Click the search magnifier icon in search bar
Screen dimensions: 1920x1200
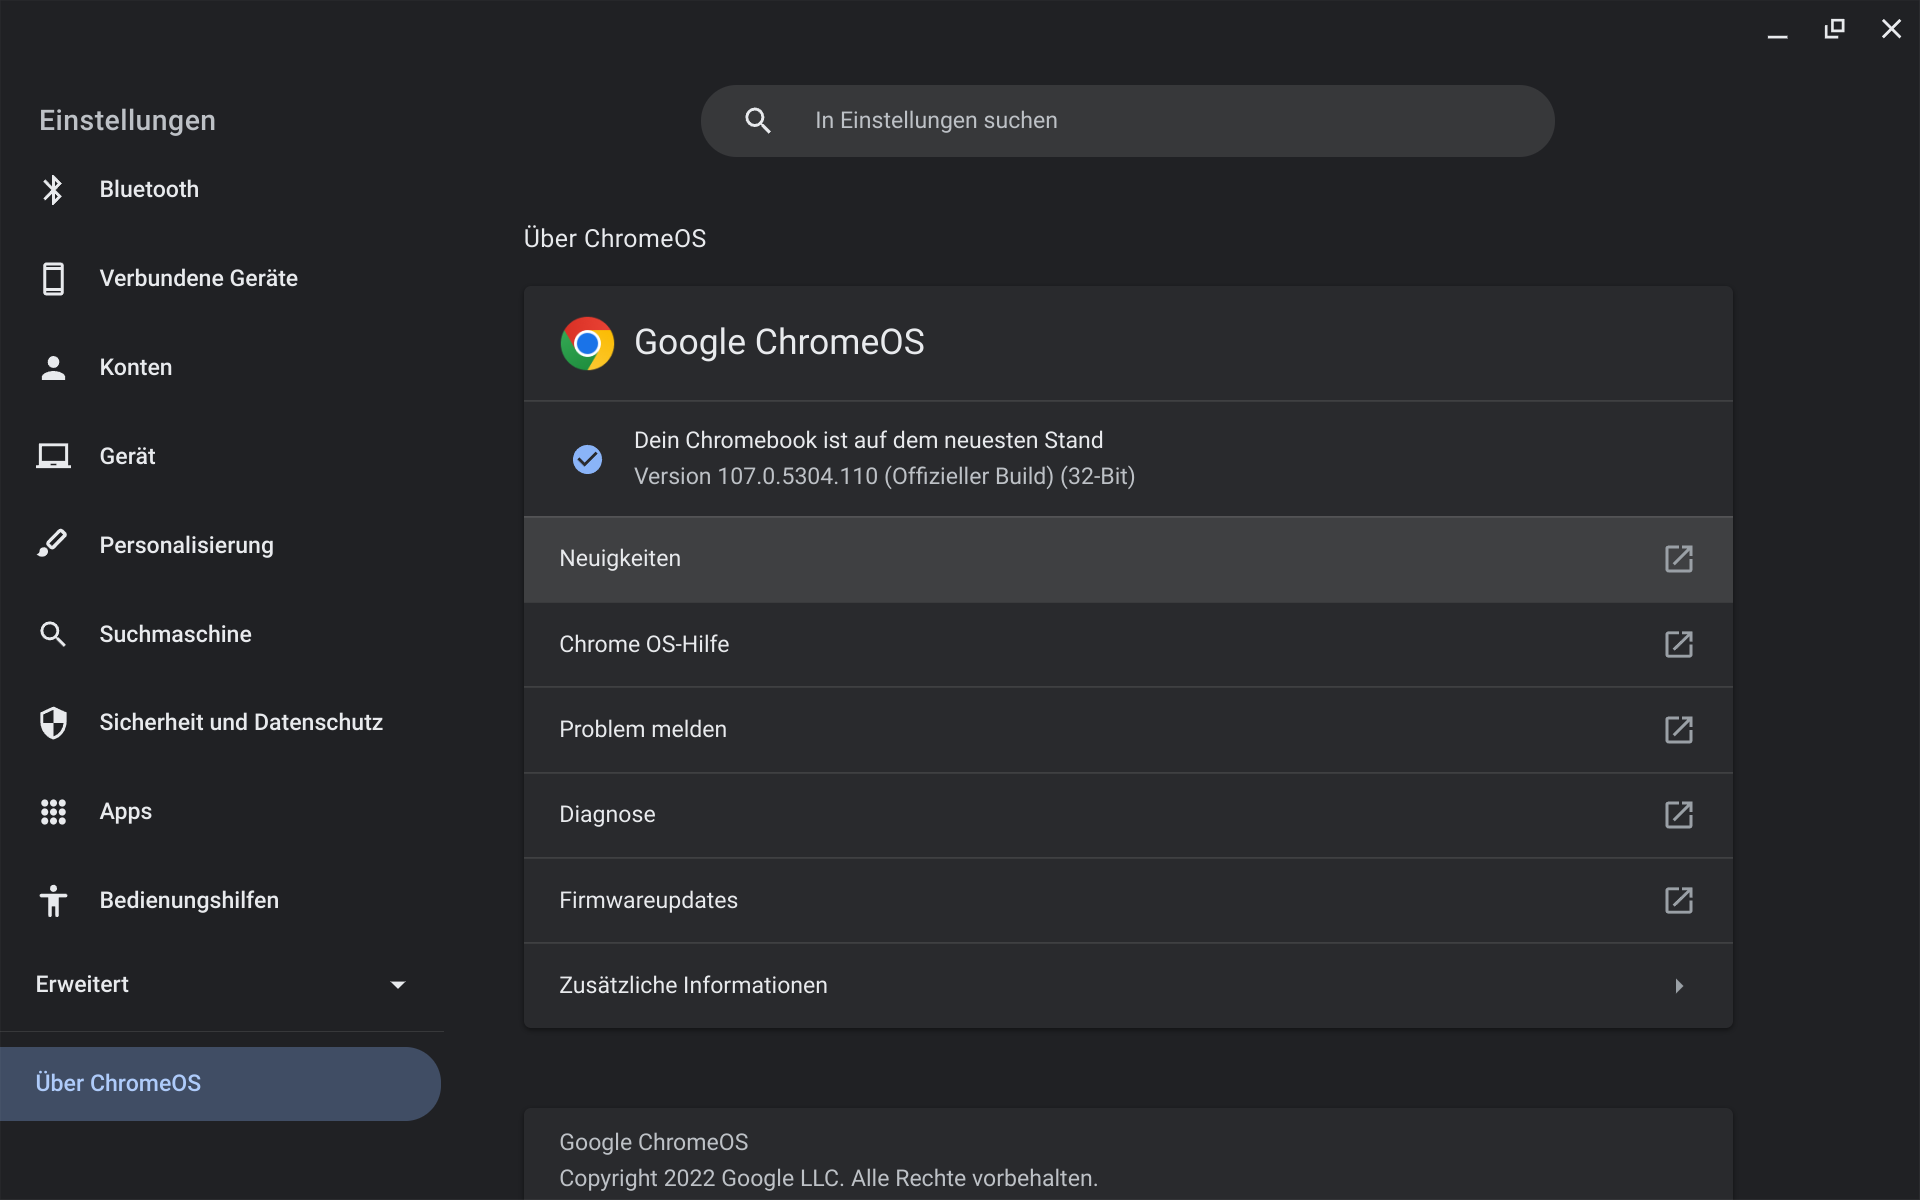(758, 121)
